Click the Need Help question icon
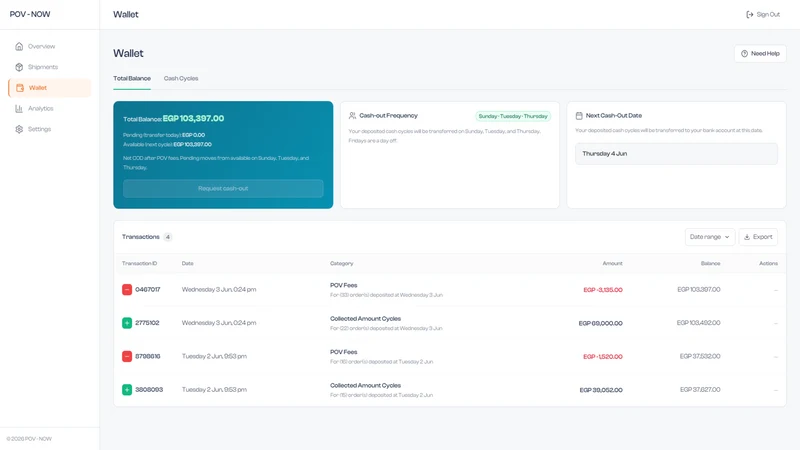This screenshot has width=800, height=450. [744, 54]
